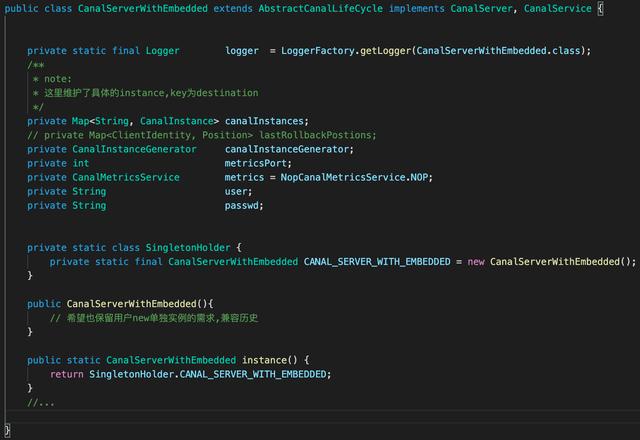The height and width of the screenshot is (440, 640).
Task: Click the commented lastRollbackPostions line
Action: coord(202,135)
